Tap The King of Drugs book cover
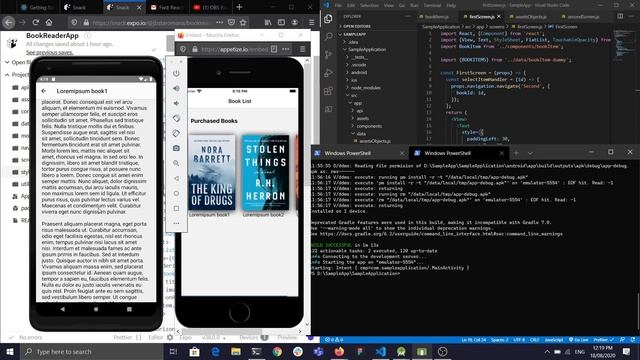The width and height of the screenshot is (640, 360). (211, 173)
